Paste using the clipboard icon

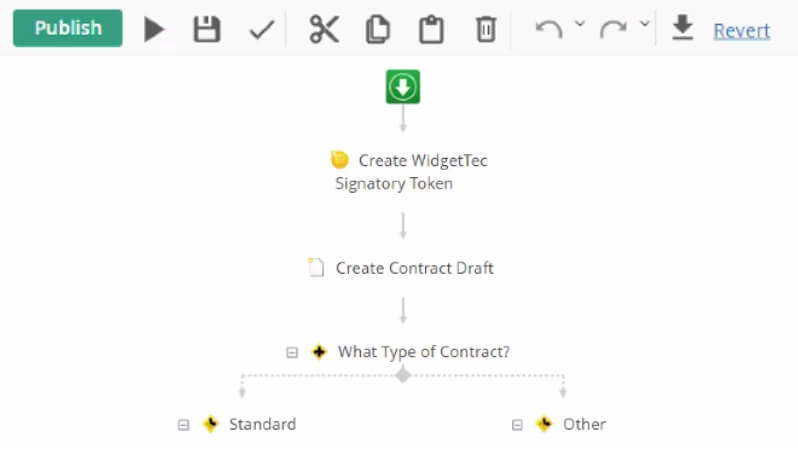[431, 29]
